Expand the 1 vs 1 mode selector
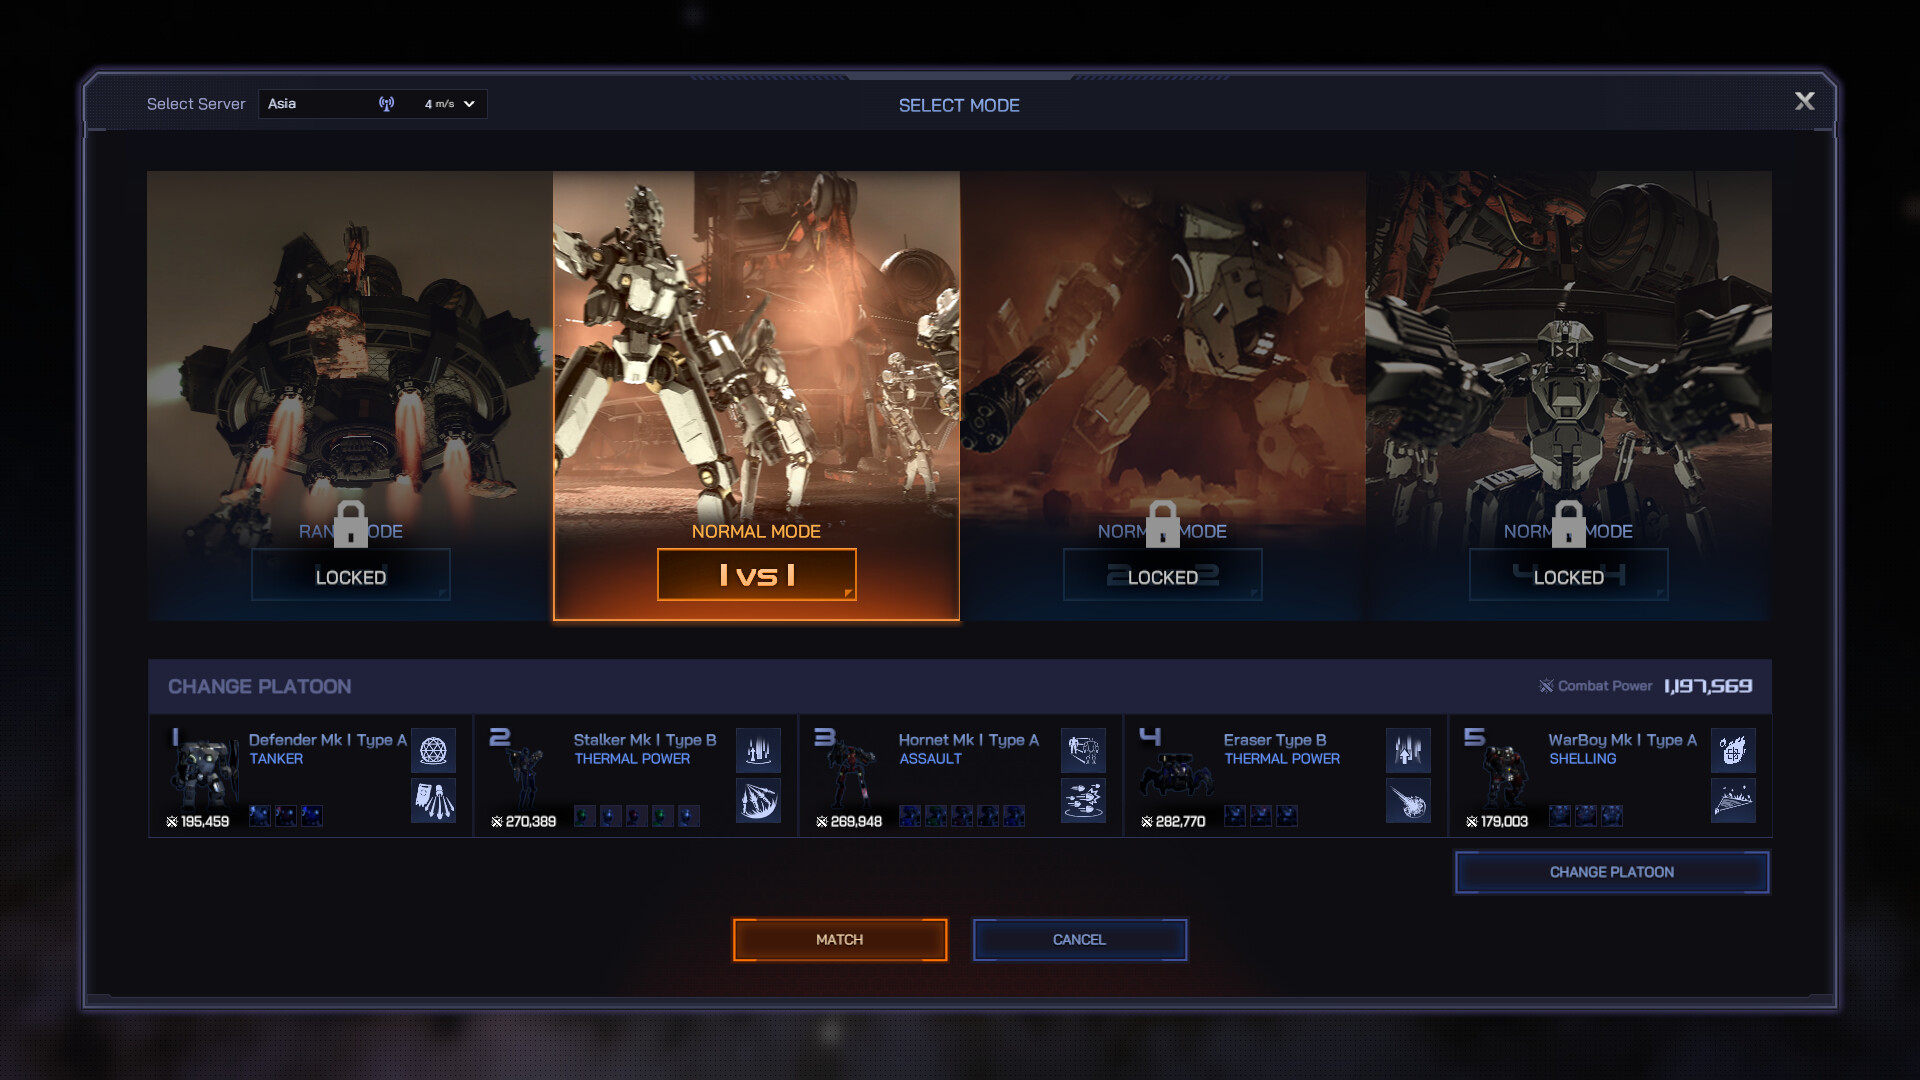 pos(756,574)
